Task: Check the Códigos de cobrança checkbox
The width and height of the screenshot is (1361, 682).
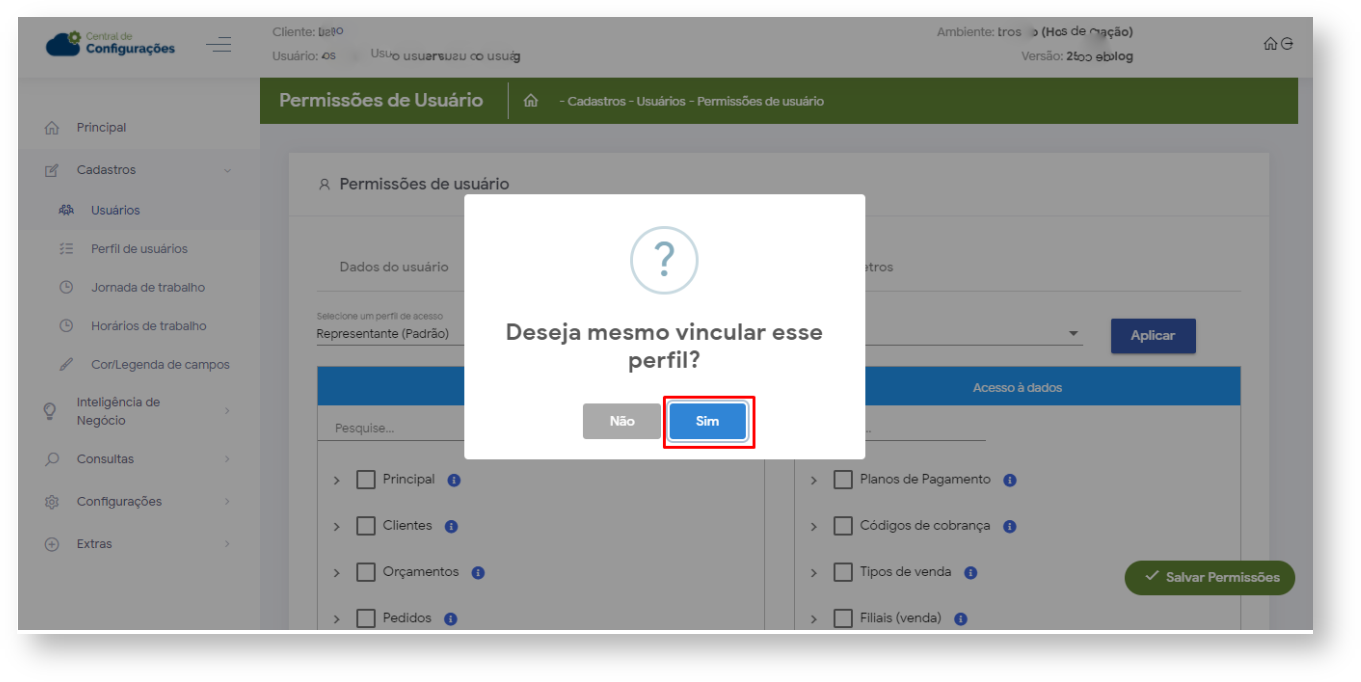Action: [843, 526]
